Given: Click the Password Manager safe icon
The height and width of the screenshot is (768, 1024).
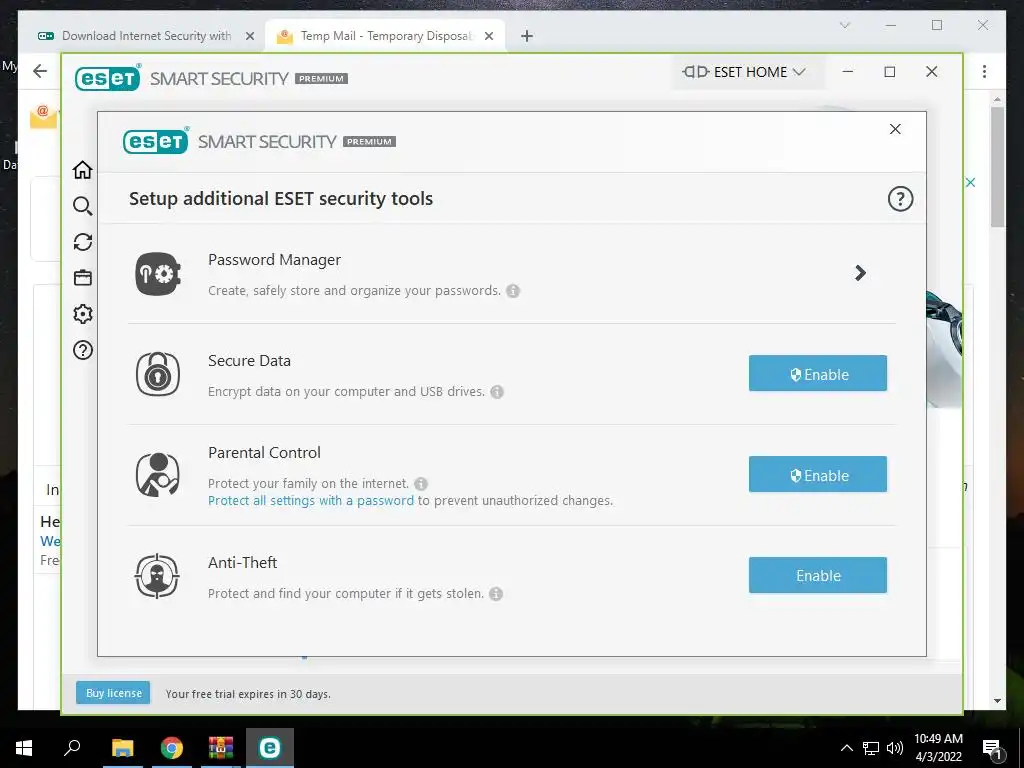Looking at the screenshot, I should [x=157, y=274].
